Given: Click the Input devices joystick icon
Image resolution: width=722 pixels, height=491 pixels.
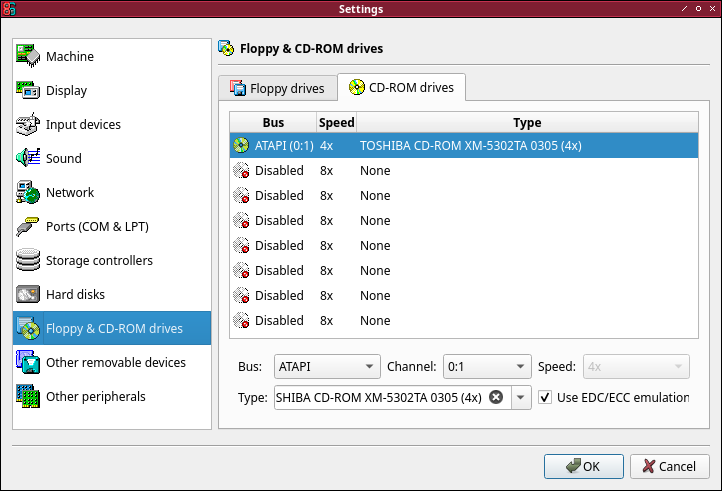Looking at the screenshot, I should (x=28, y=124).
